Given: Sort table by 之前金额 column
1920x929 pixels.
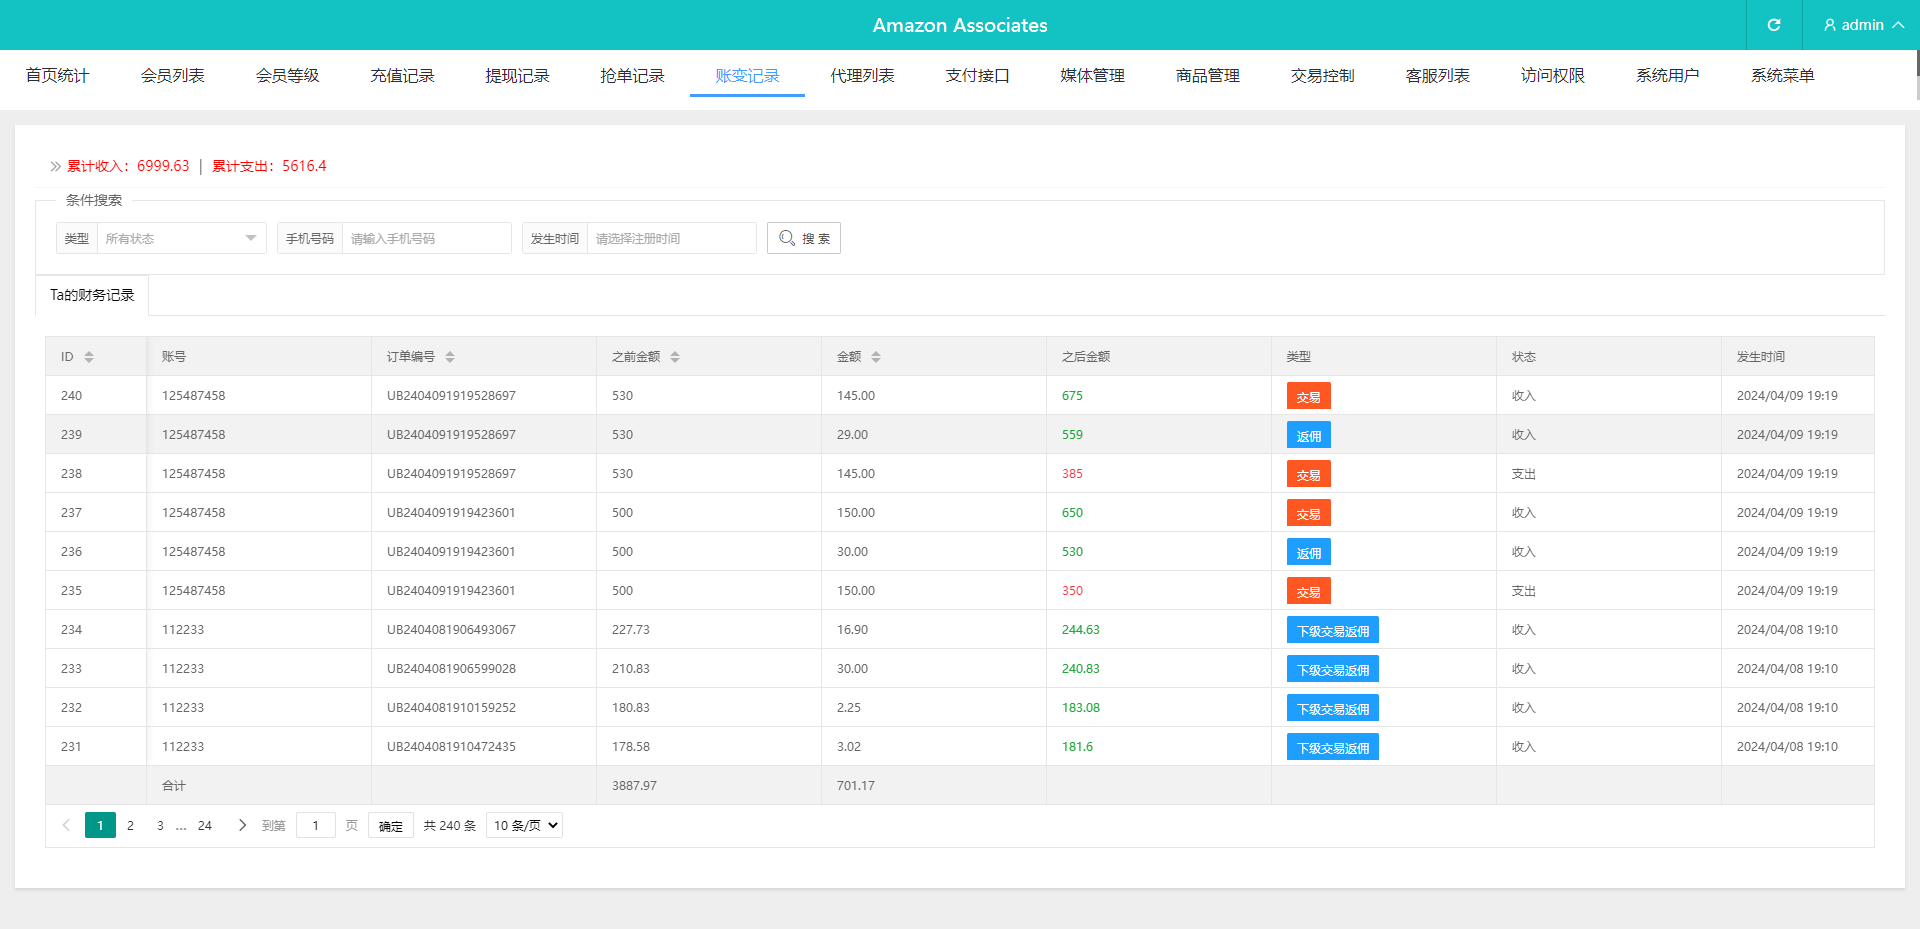Looking at the screenshot, I should 675,357.
